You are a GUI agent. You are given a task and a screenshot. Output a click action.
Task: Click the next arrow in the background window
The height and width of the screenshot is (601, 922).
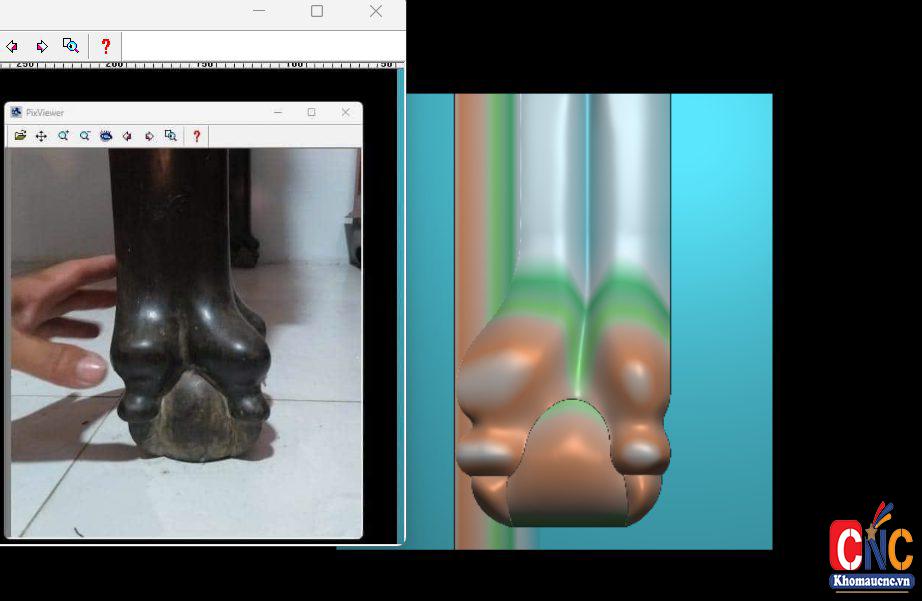click(42, 46)
